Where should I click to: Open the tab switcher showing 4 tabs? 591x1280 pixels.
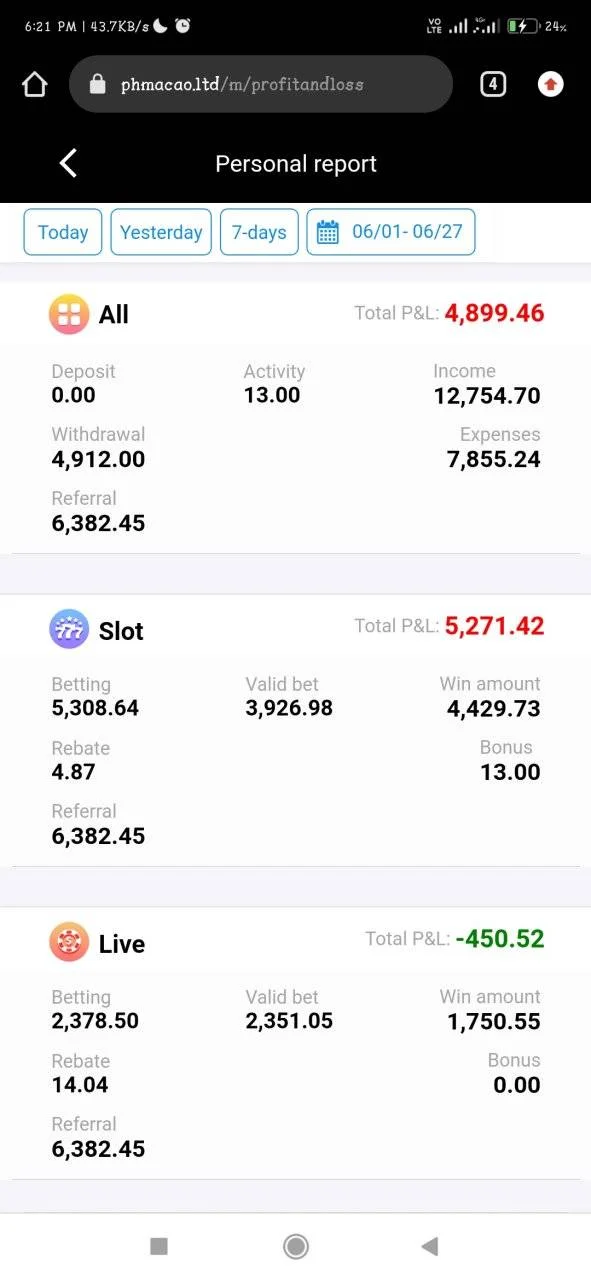[492, 84]
